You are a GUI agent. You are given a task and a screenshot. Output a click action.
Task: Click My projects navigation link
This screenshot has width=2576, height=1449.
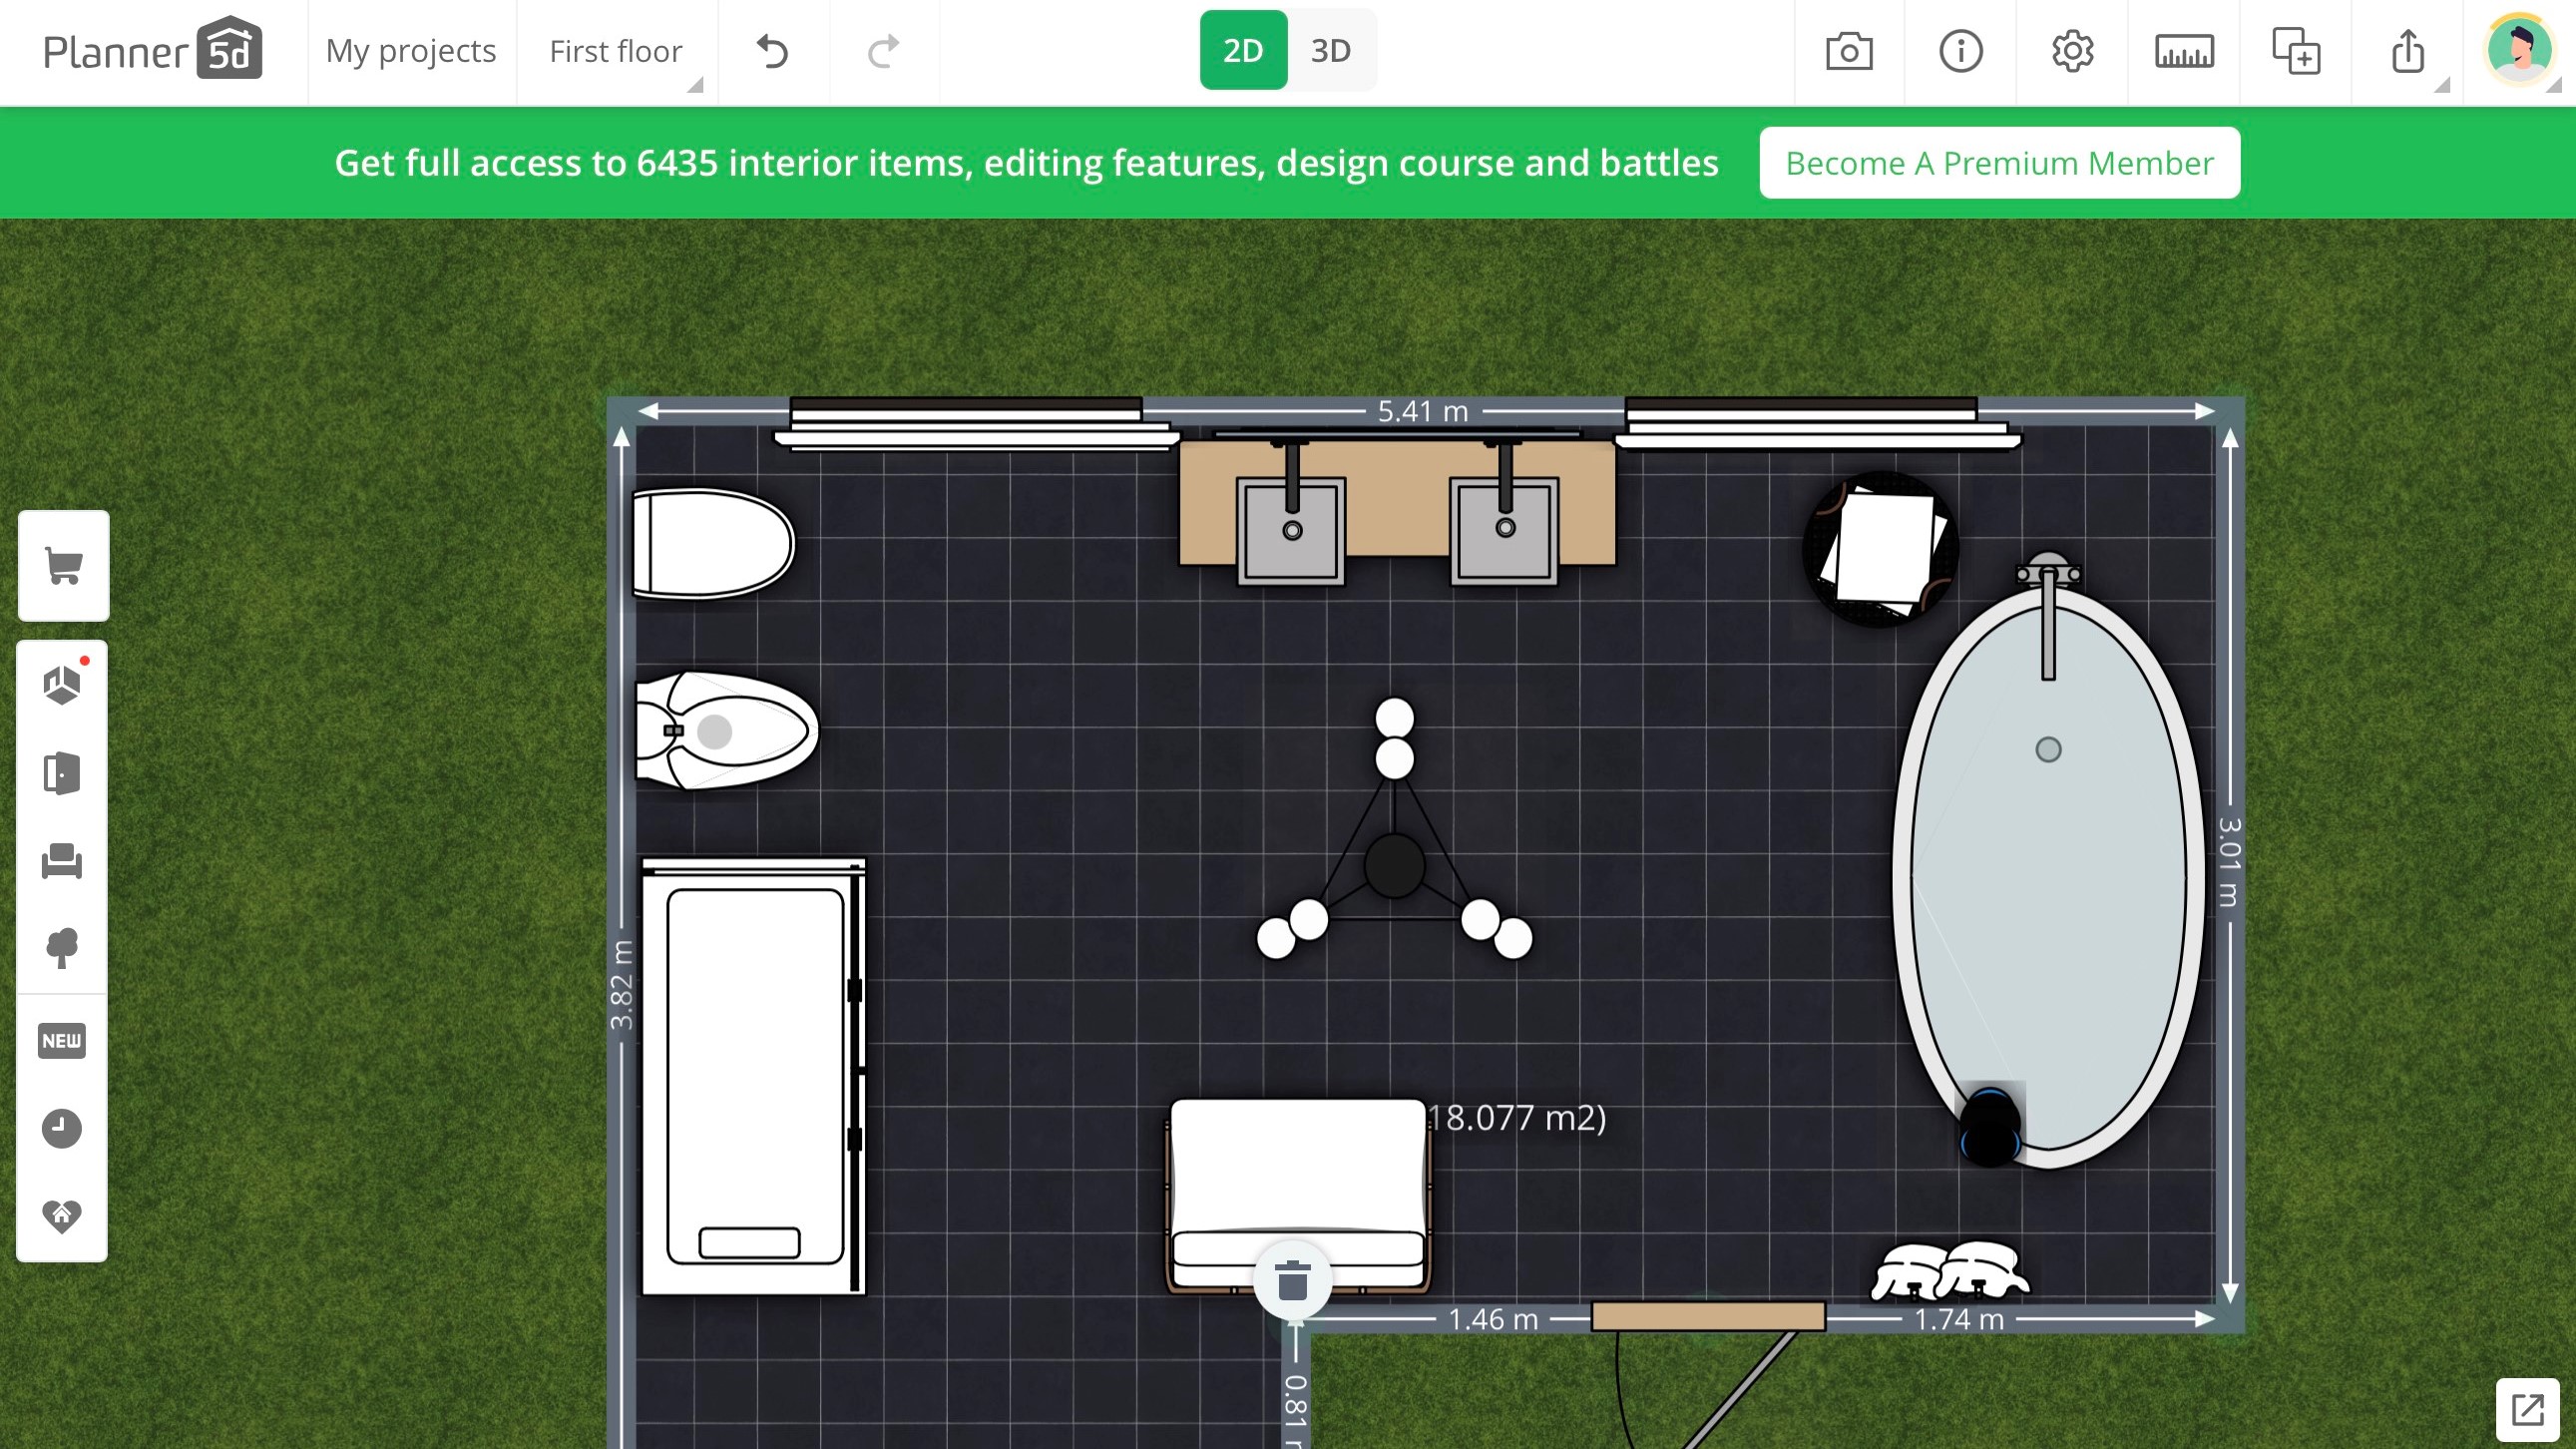point(410,50)
